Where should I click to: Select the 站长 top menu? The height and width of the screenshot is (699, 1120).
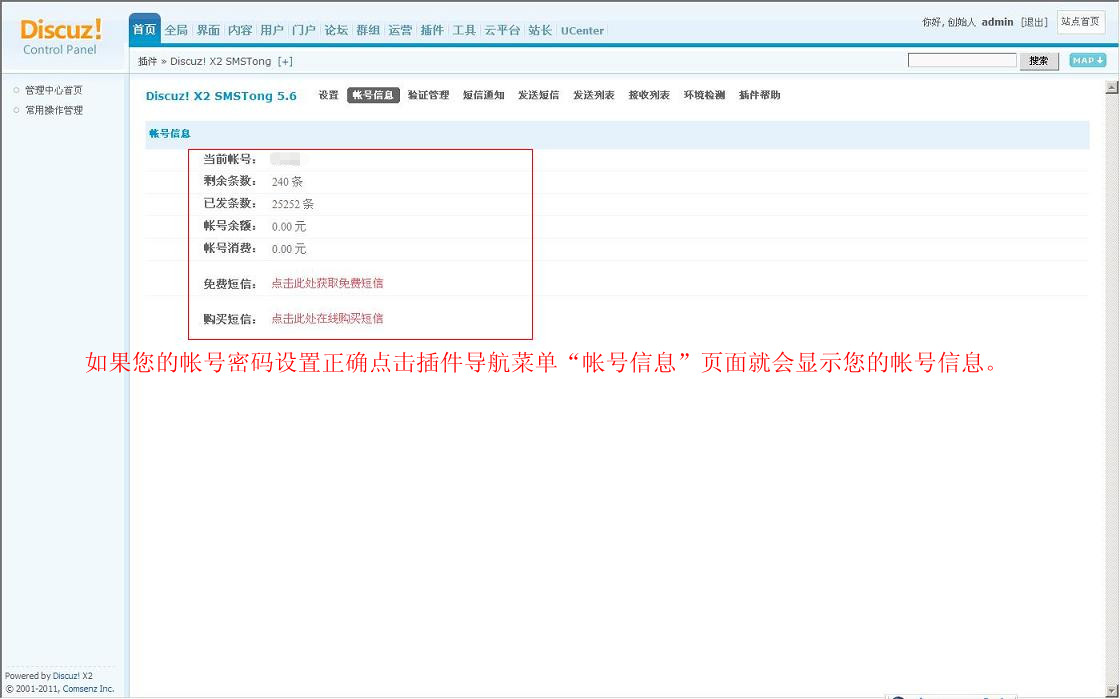pos(540,30)
